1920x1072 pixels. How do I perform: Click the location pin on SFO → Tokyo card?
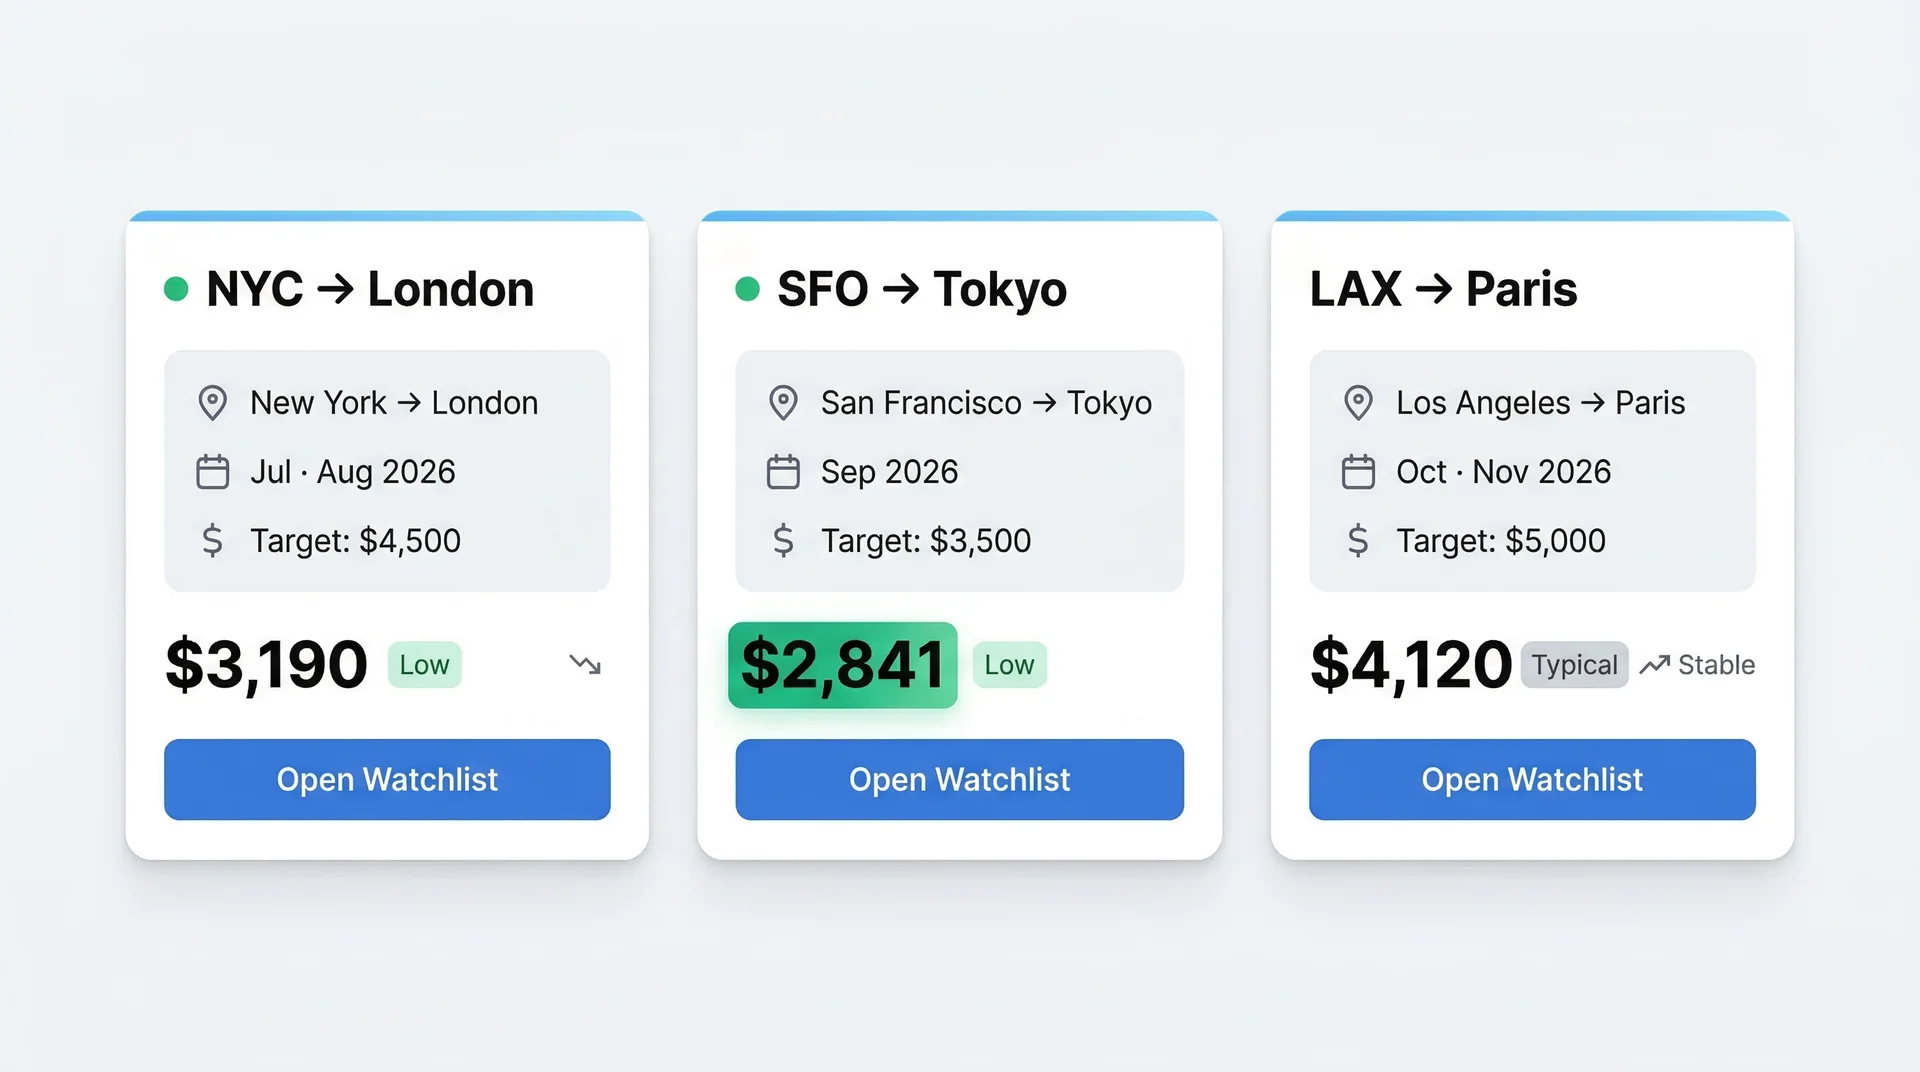(x=784, y=402)
